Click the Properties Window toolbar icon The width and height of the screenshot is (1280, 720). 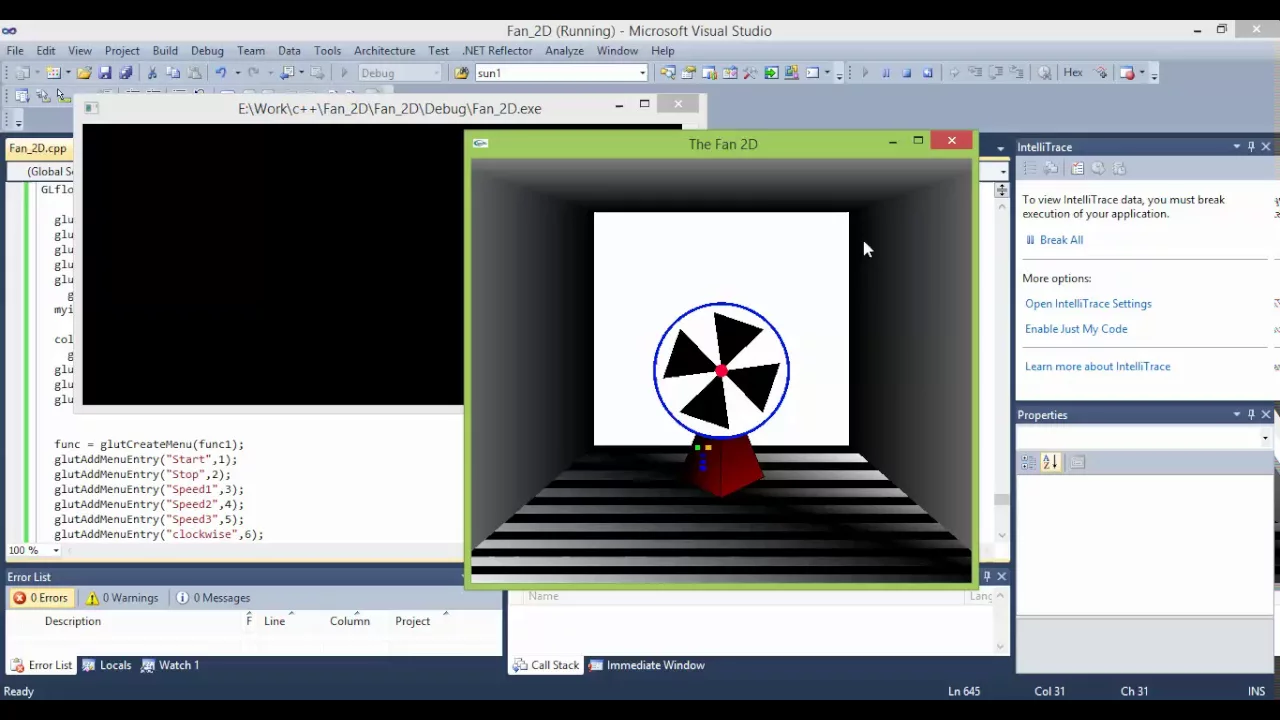(688, 73)
